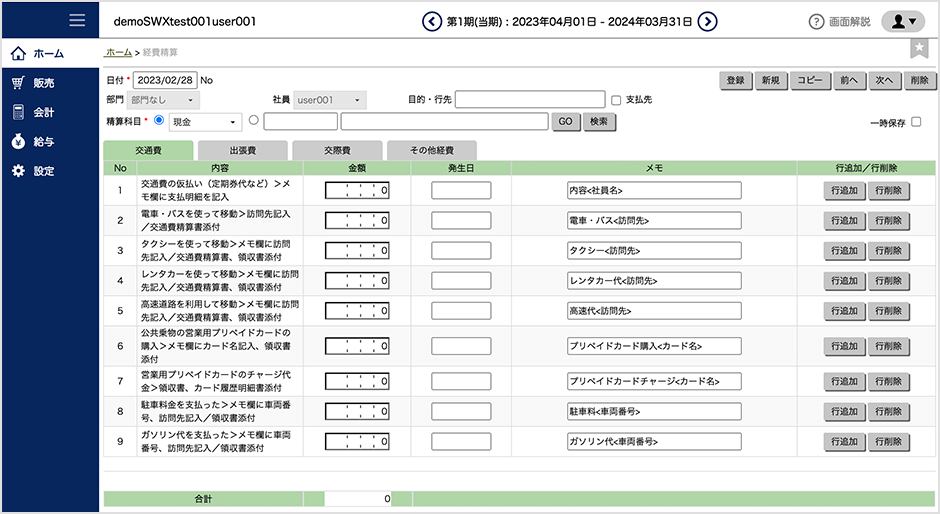Switch to the 出張費 tab
This screenshot has width=940, height=514.
[x=243, y=151]
